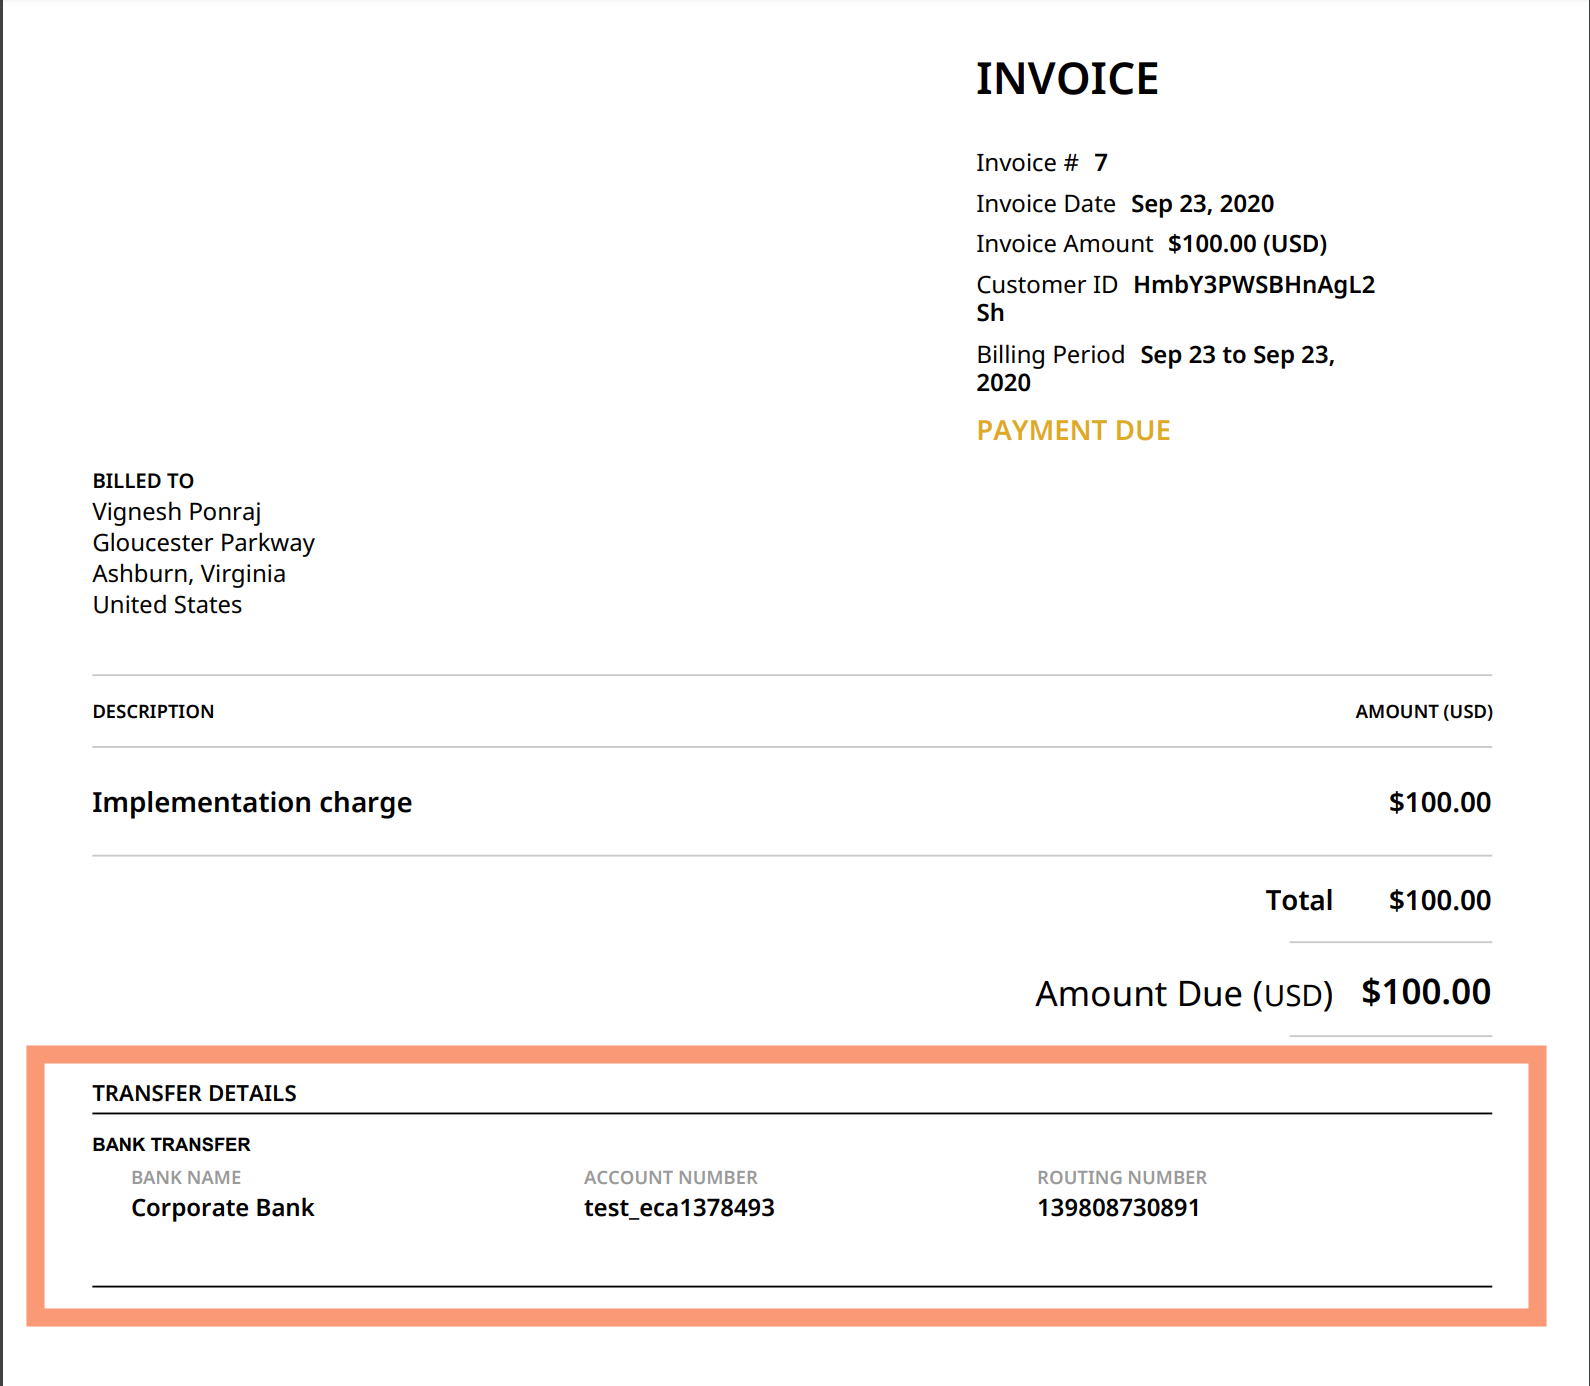Click the Amount Due (USD) label
1590x1386 pixels.
tap(1183, 994)
